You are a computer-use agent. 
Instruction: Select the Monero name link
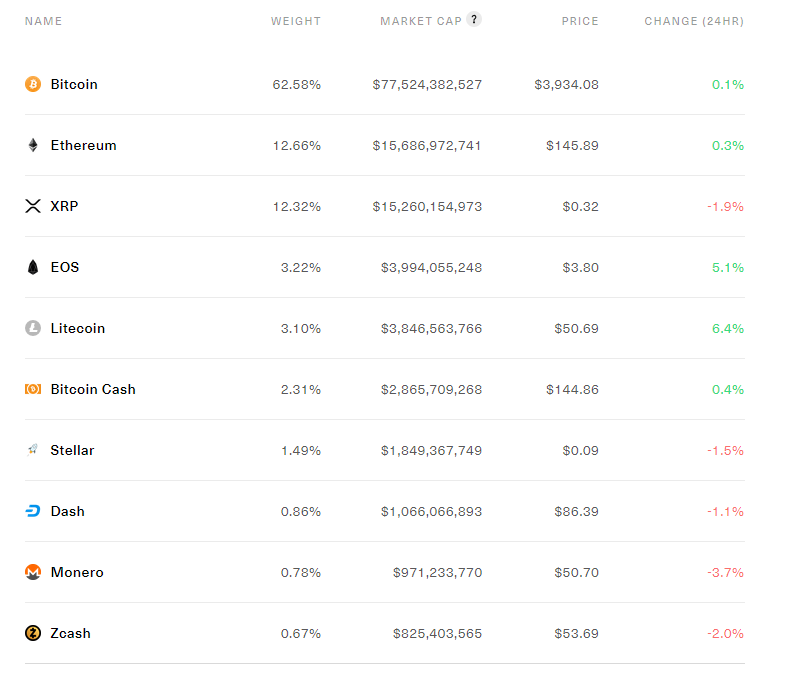tap(77, 573)
